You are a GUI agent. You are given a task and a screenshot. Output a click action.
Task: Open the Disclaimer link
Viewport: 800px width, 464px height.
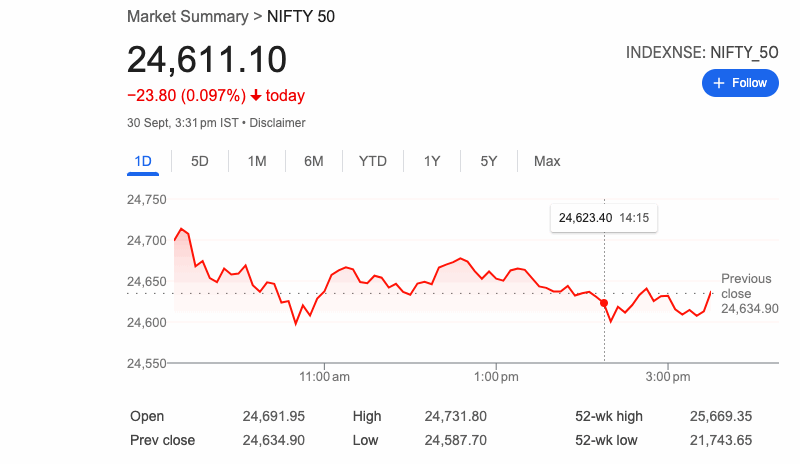277,122
